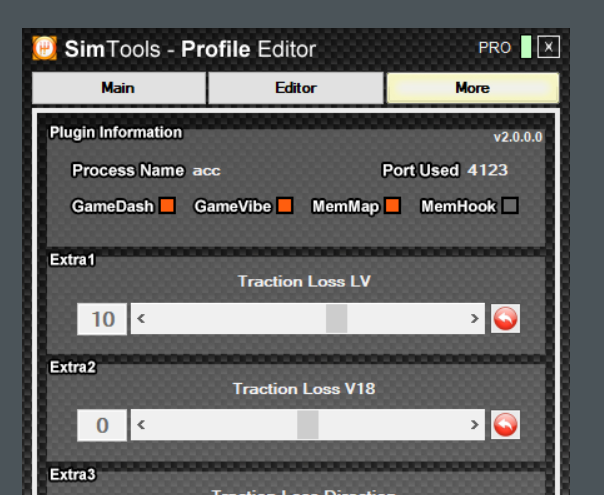Click the Extra3 group label
The width and height of the screenshot is (604, 495).
(73, 475)
